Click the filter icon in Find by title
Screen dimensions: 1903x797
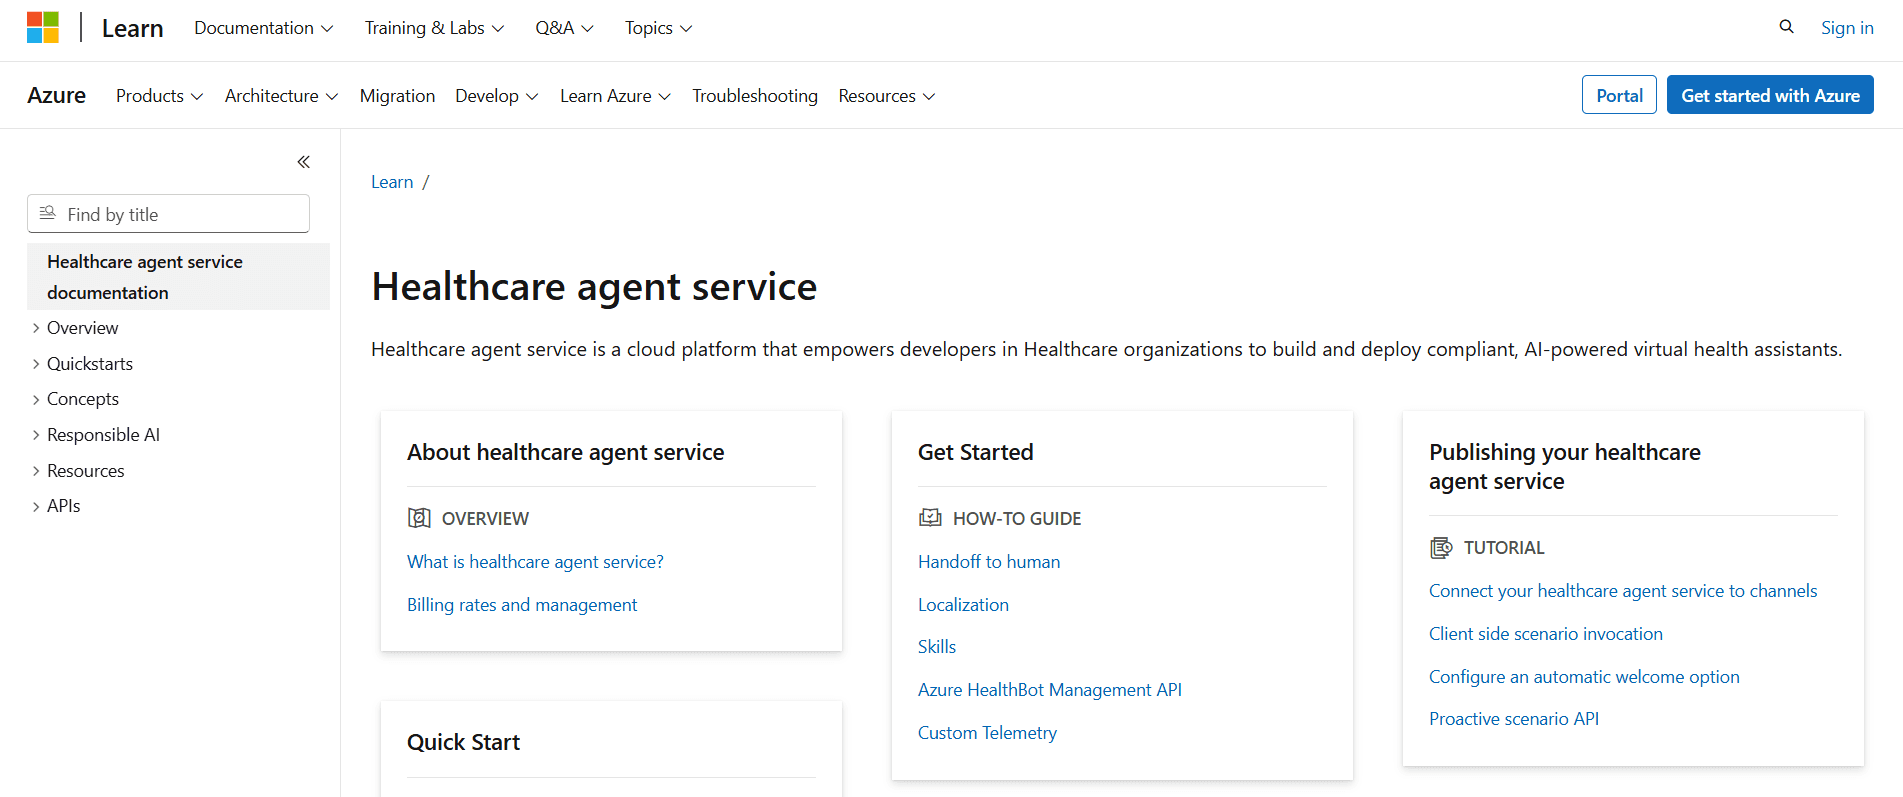click(47, 213)
